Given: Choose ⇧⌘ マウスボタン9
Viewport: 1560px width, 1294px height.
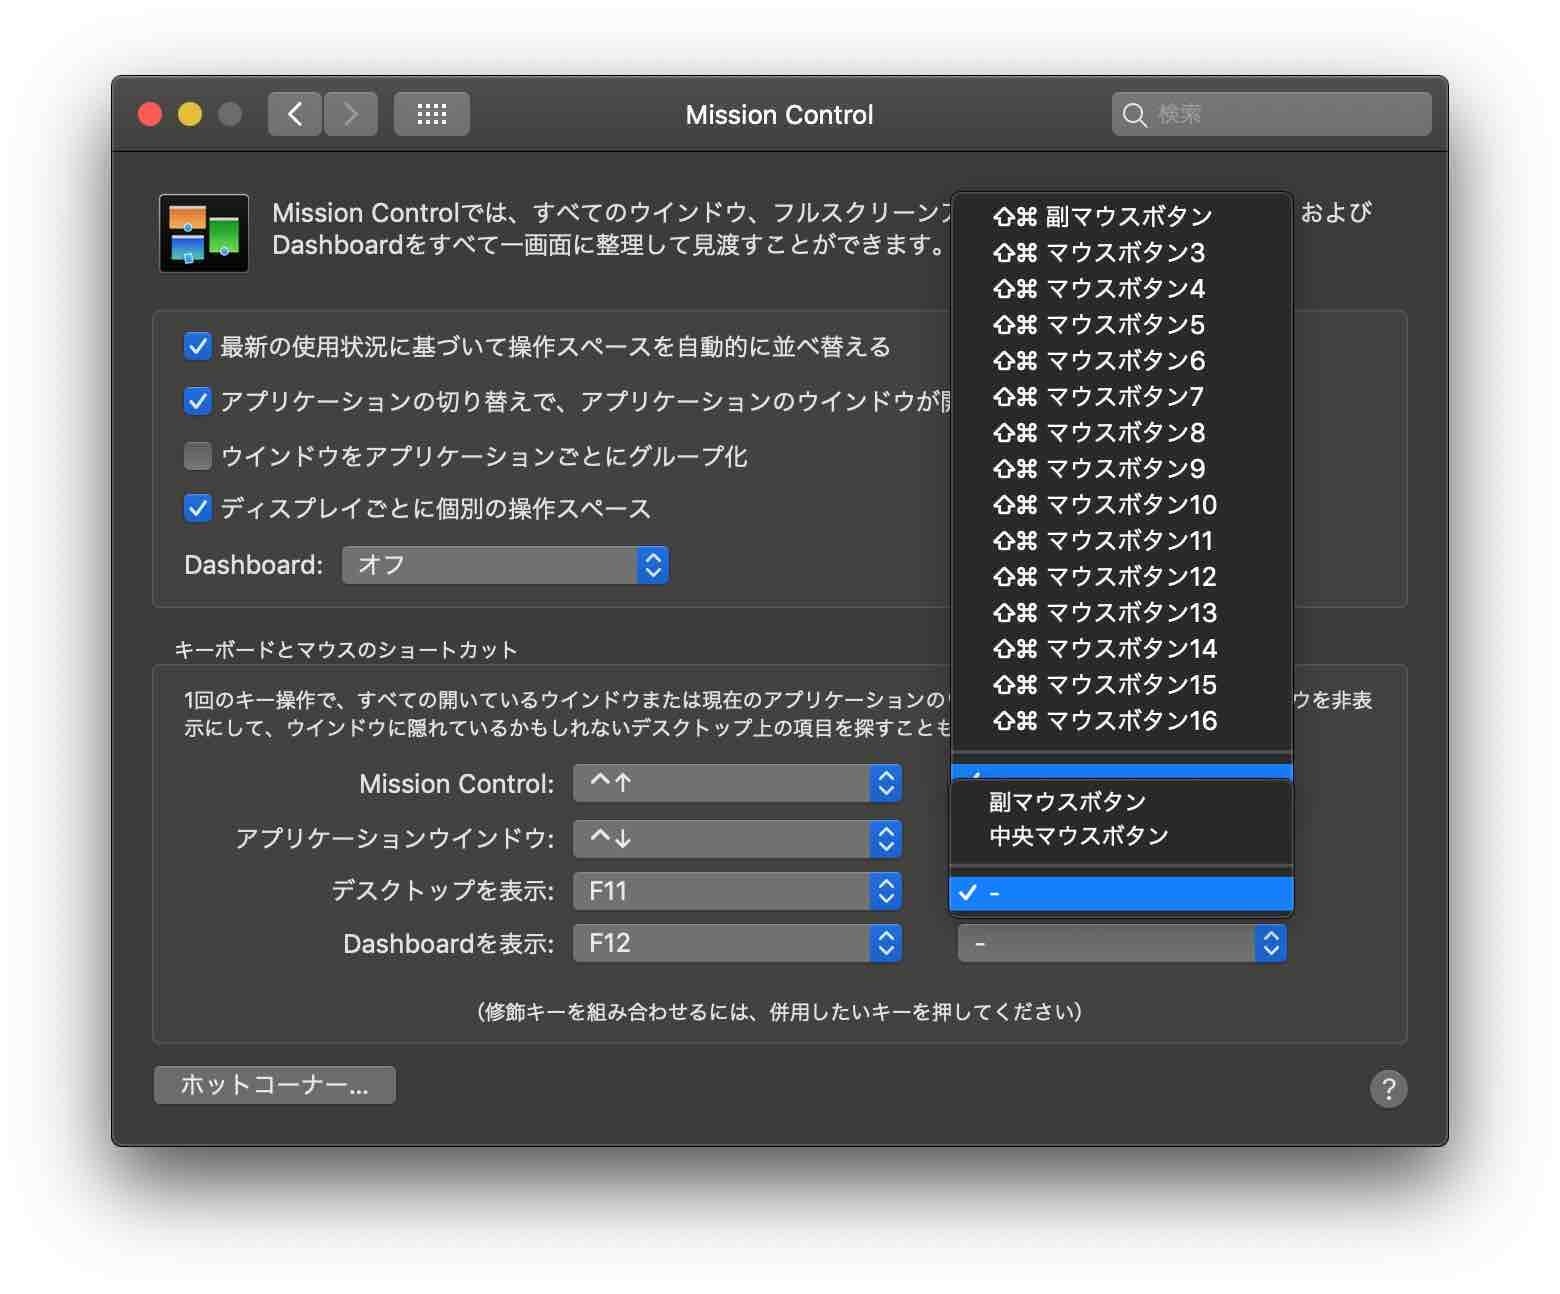Looking at the screenshot, I should click(x=1122, y=468).
